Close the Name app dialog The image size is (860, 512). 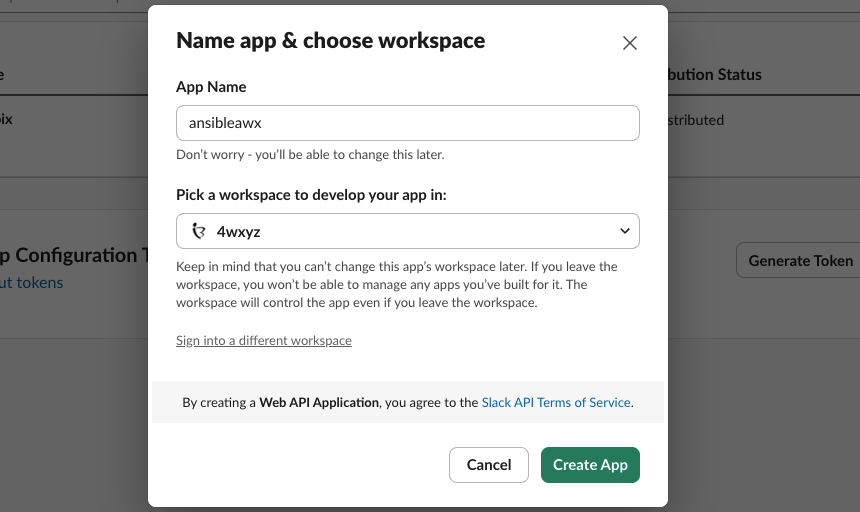tap(630, 43)
